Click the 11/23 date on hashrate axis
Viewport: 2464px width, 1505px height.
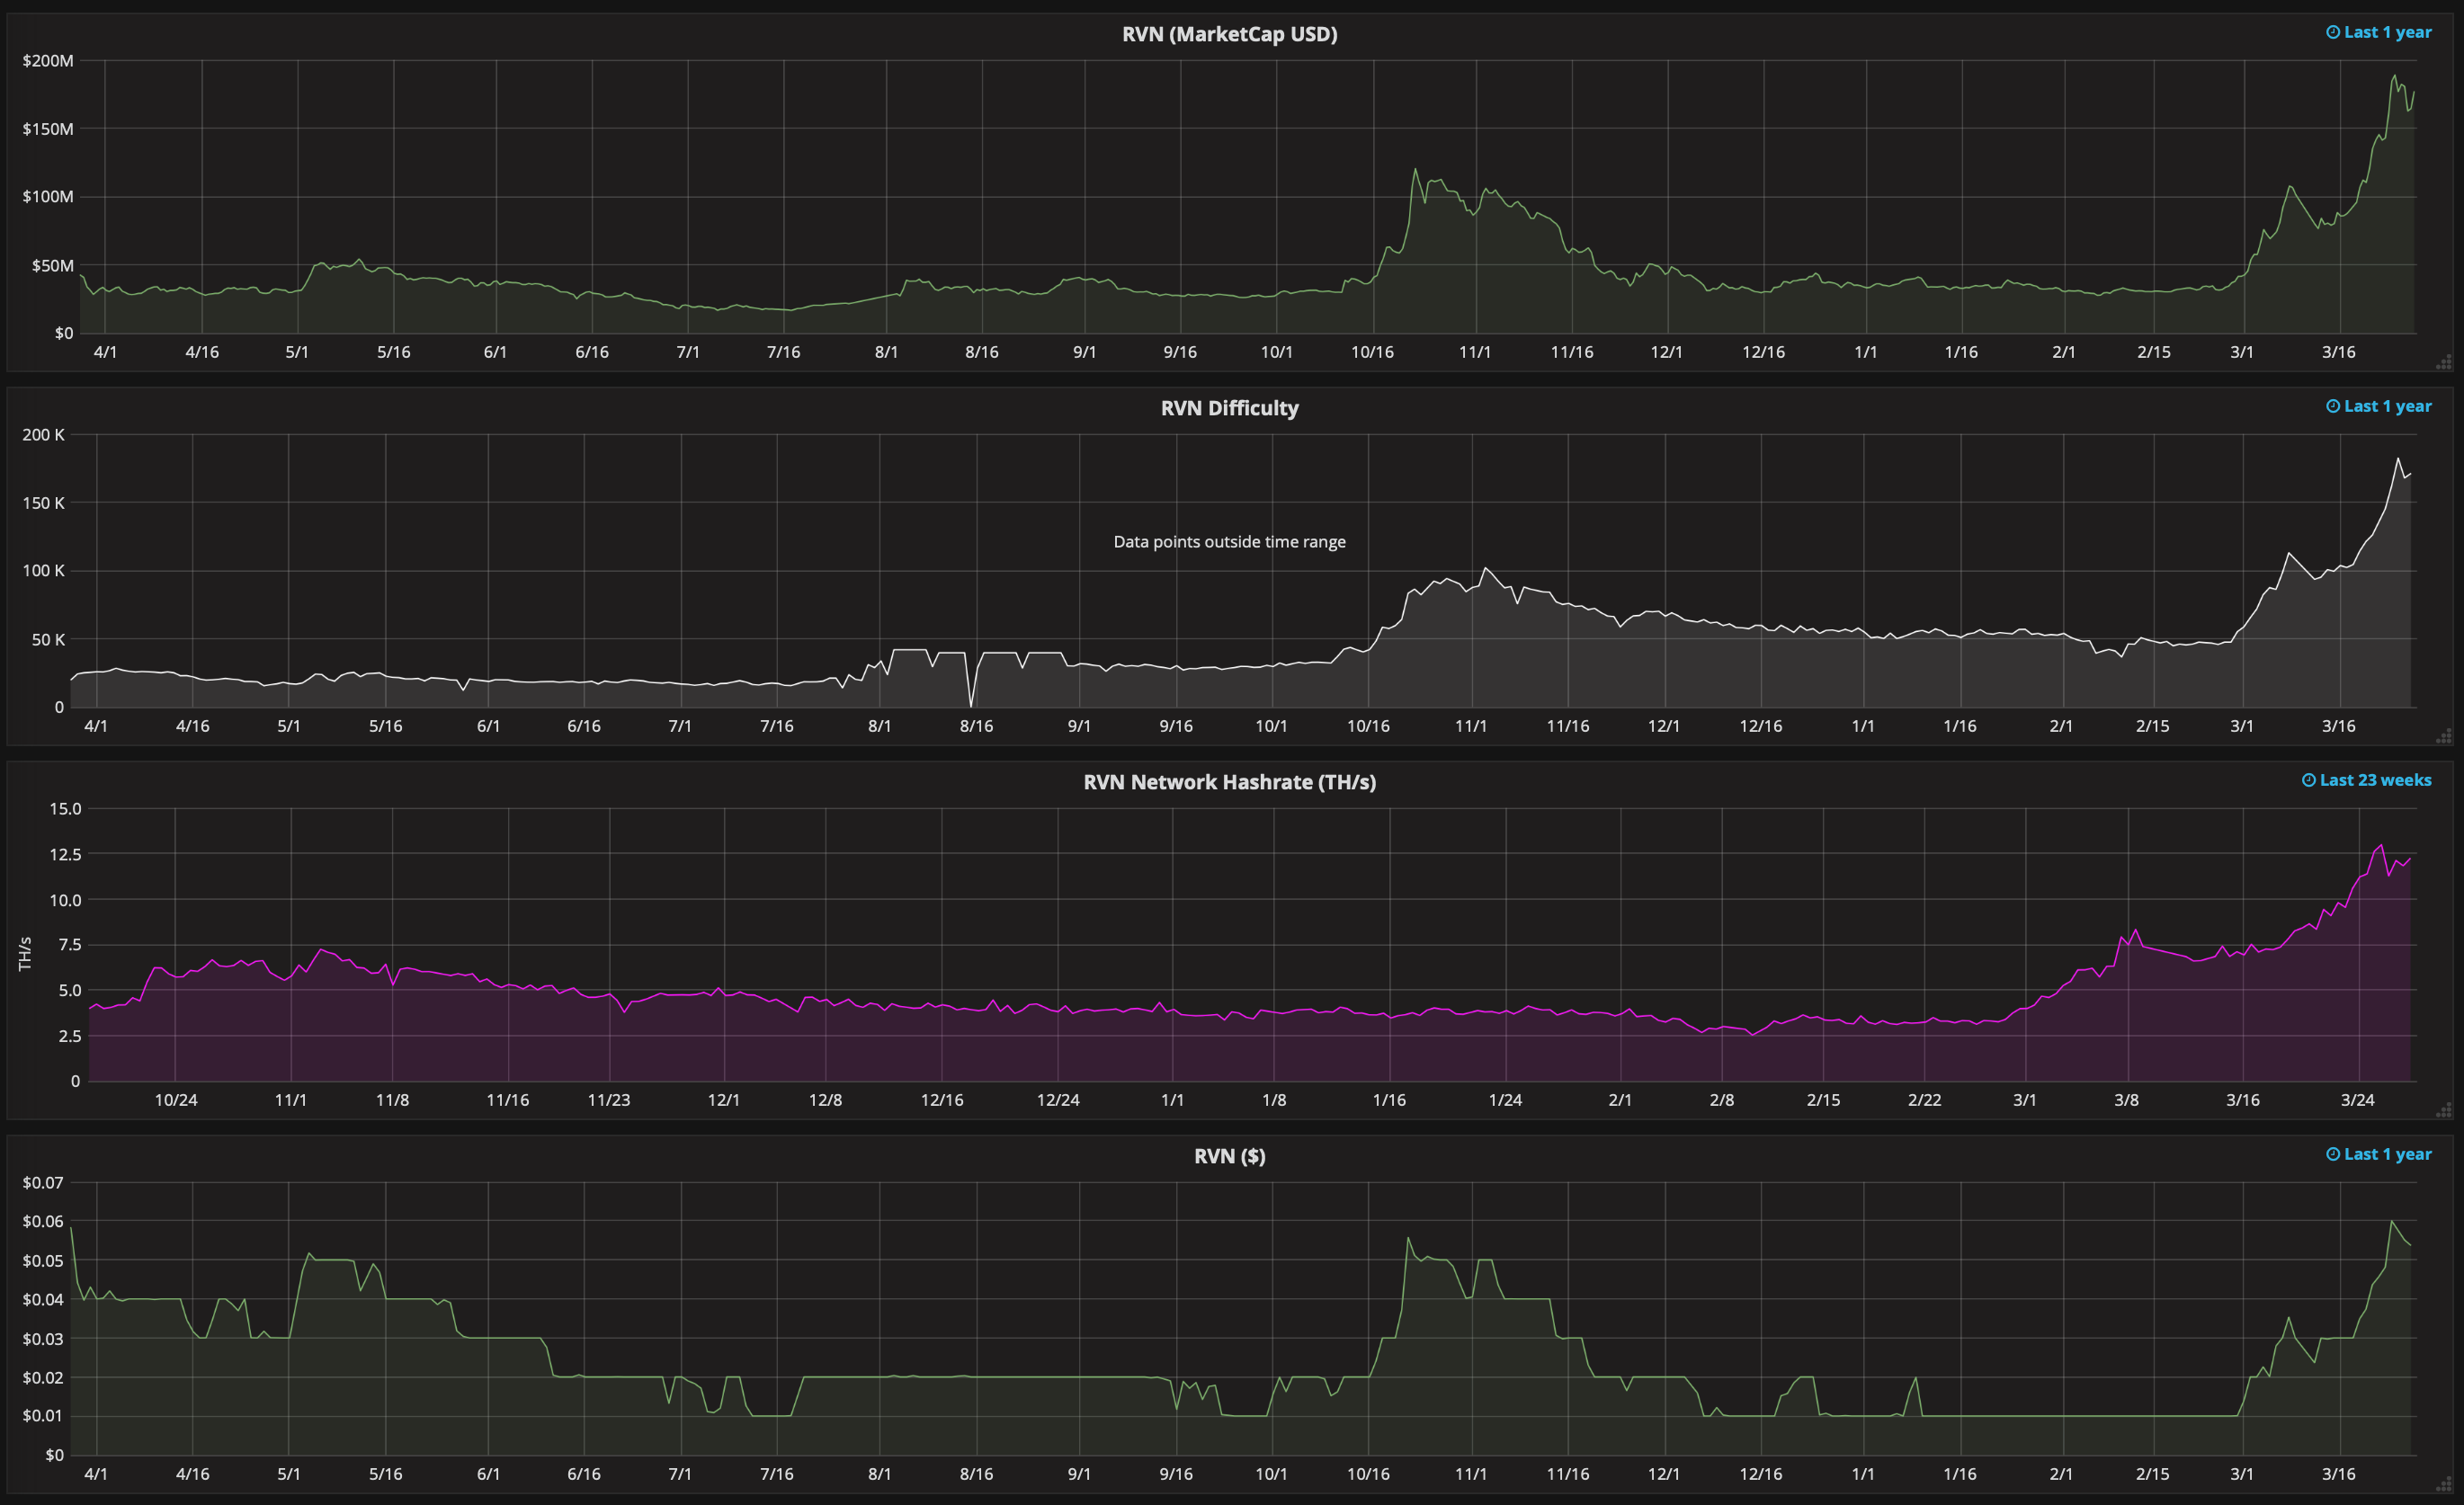(x=609, y=1100)
